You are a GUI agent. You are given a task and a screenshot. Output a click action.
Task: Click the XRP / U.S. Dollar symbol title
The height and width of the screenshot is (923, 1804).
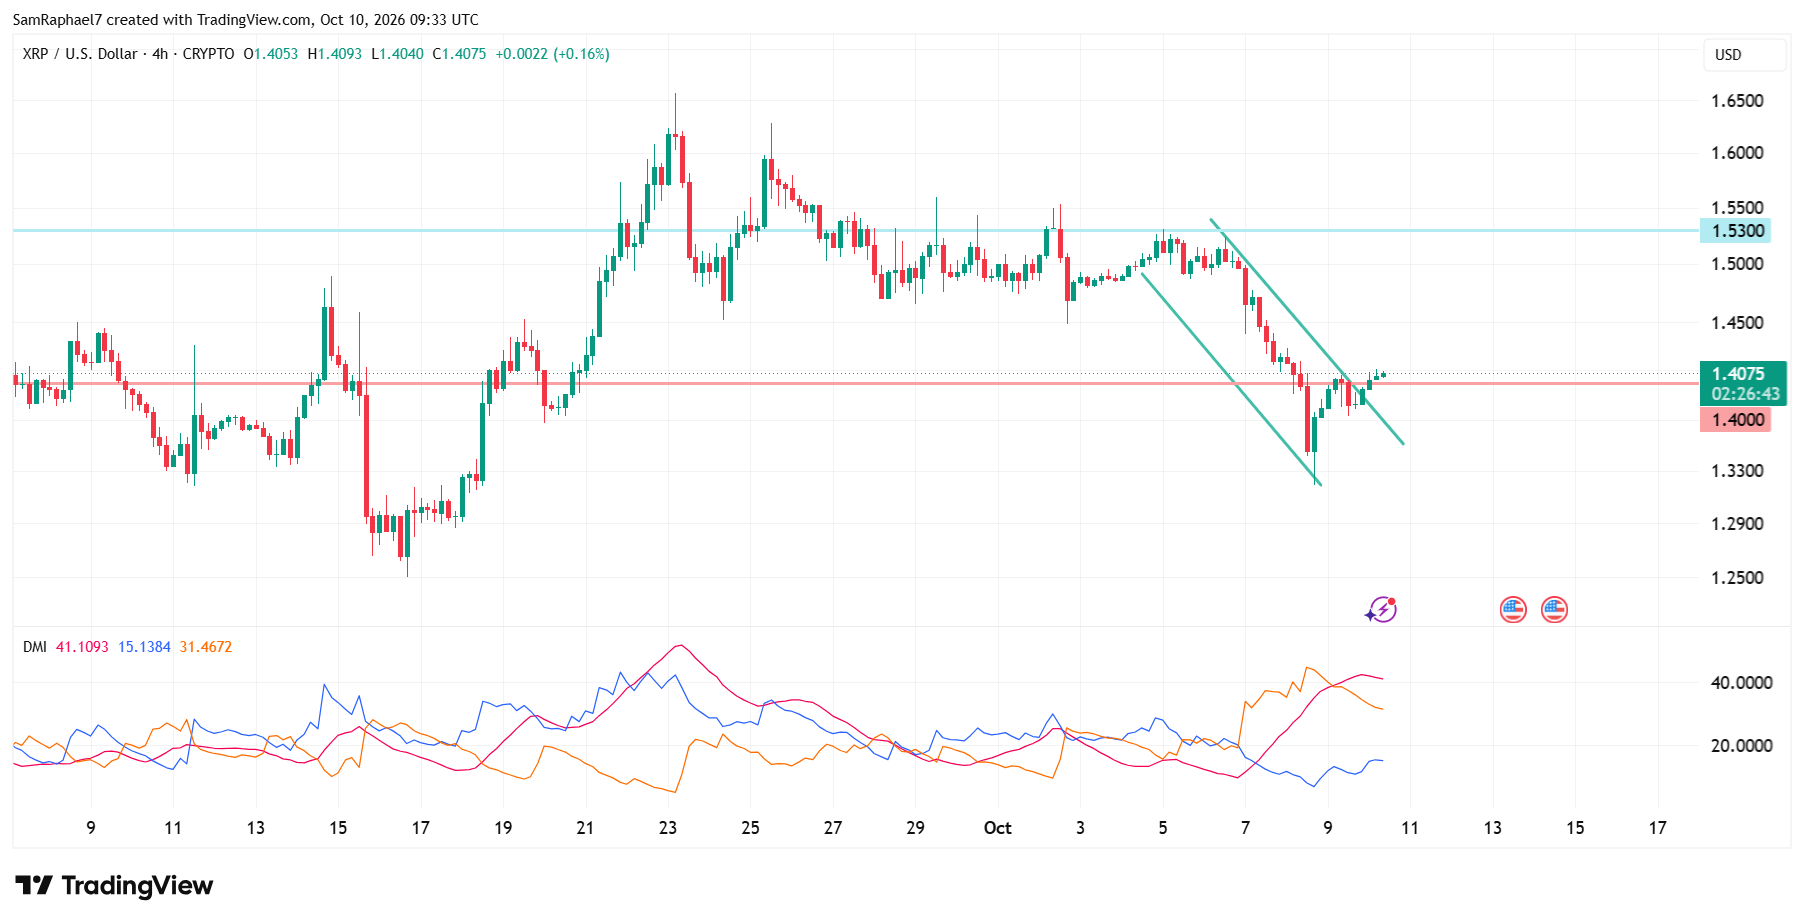80,54
